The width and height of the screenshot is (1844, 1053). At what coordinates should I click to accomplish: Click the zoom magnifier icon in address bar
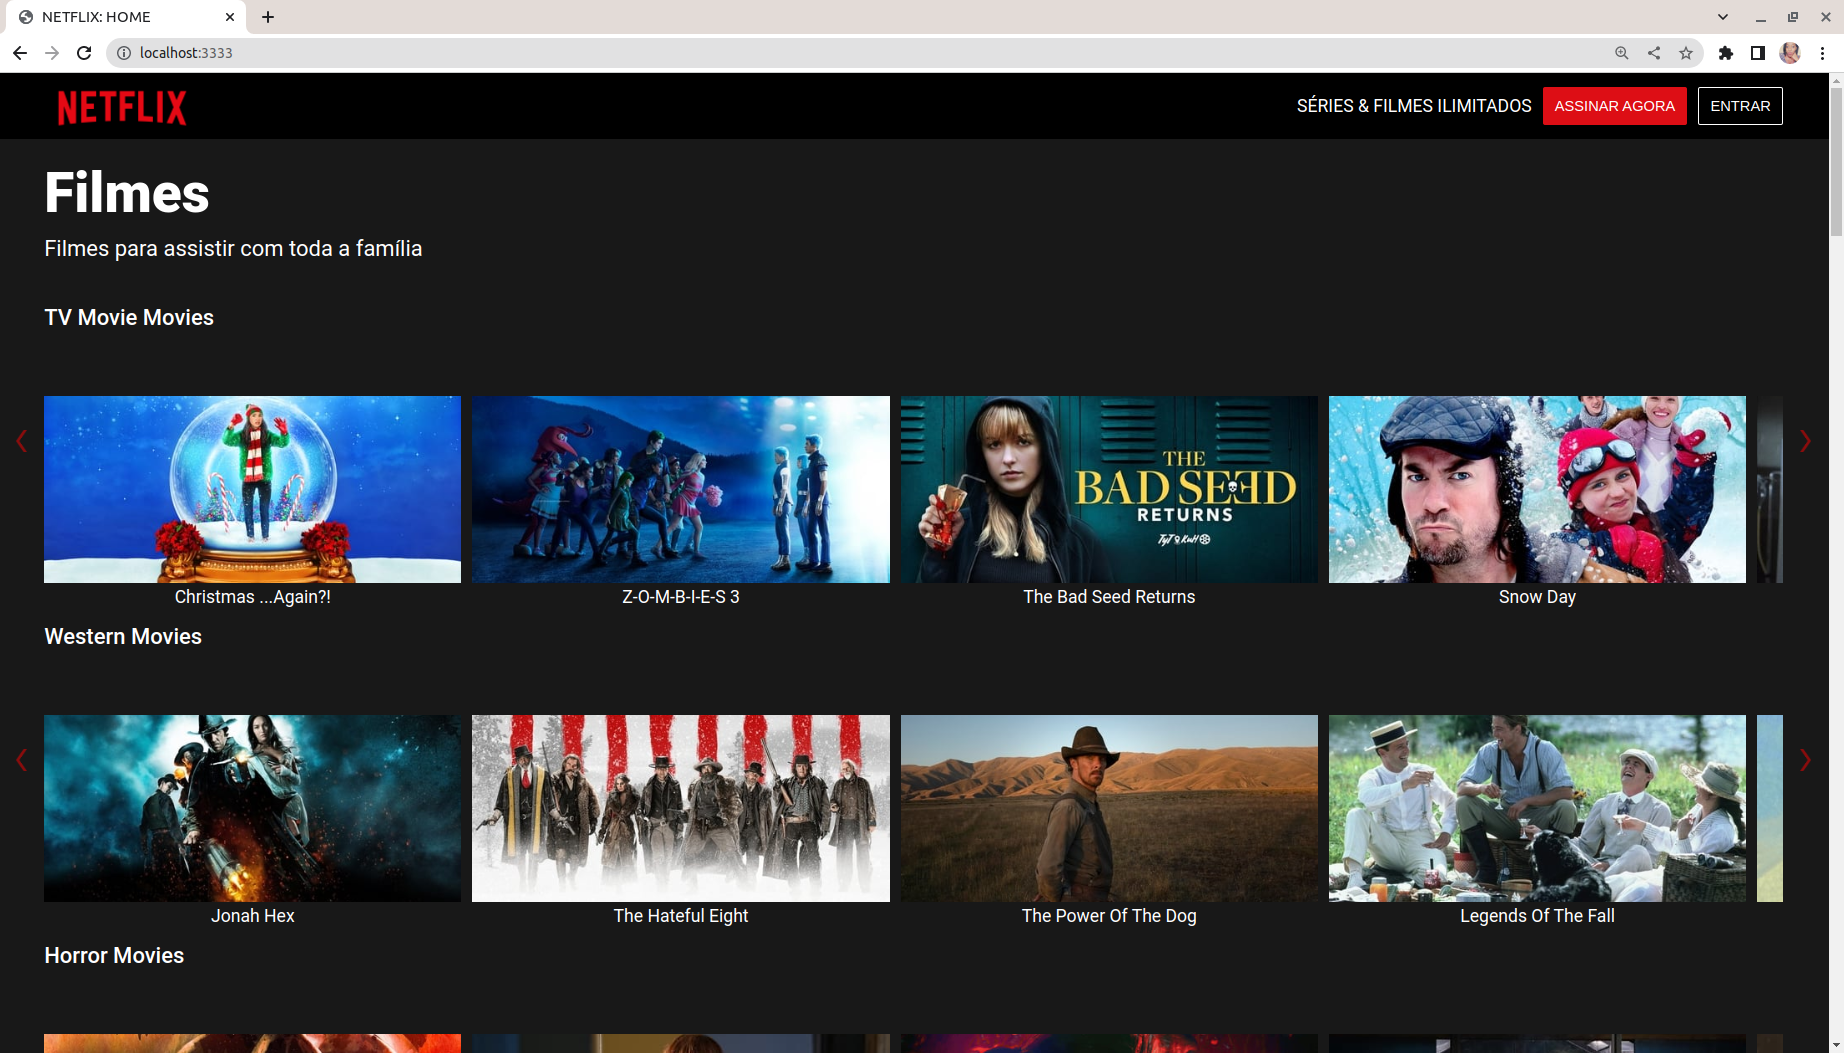point(1621,53)
